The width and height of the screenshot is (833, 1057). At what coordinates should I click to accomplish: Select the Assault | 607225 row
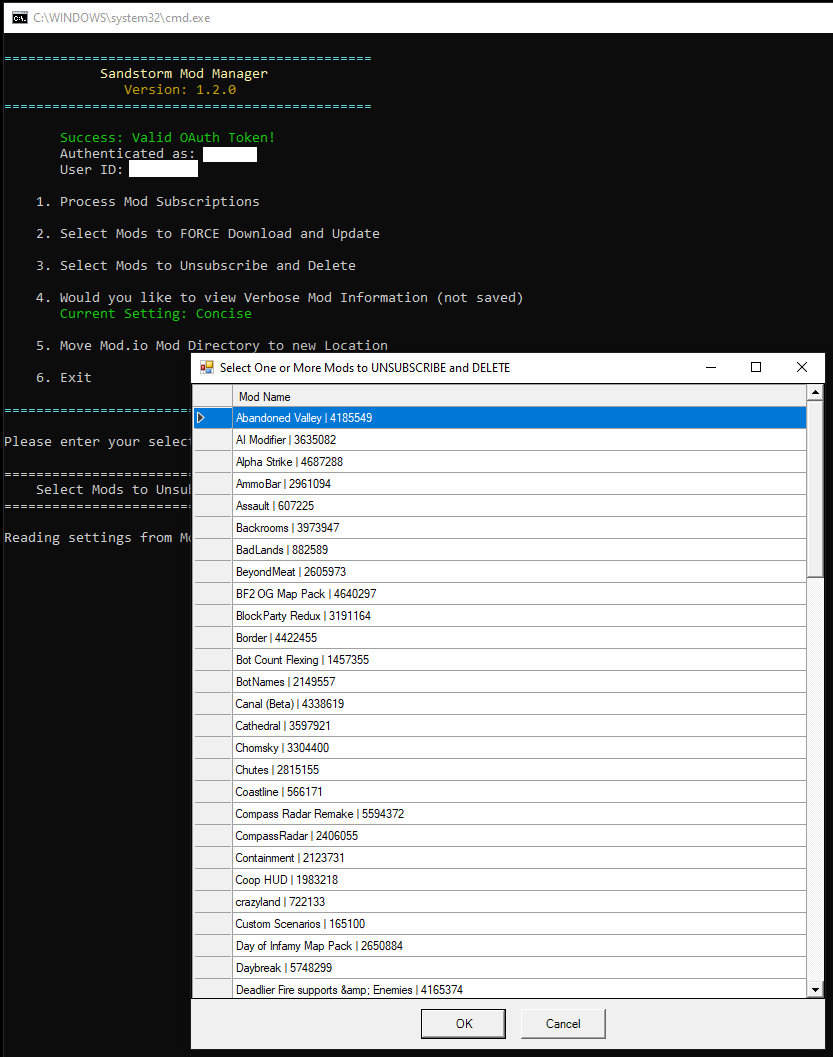pos(519,506)
